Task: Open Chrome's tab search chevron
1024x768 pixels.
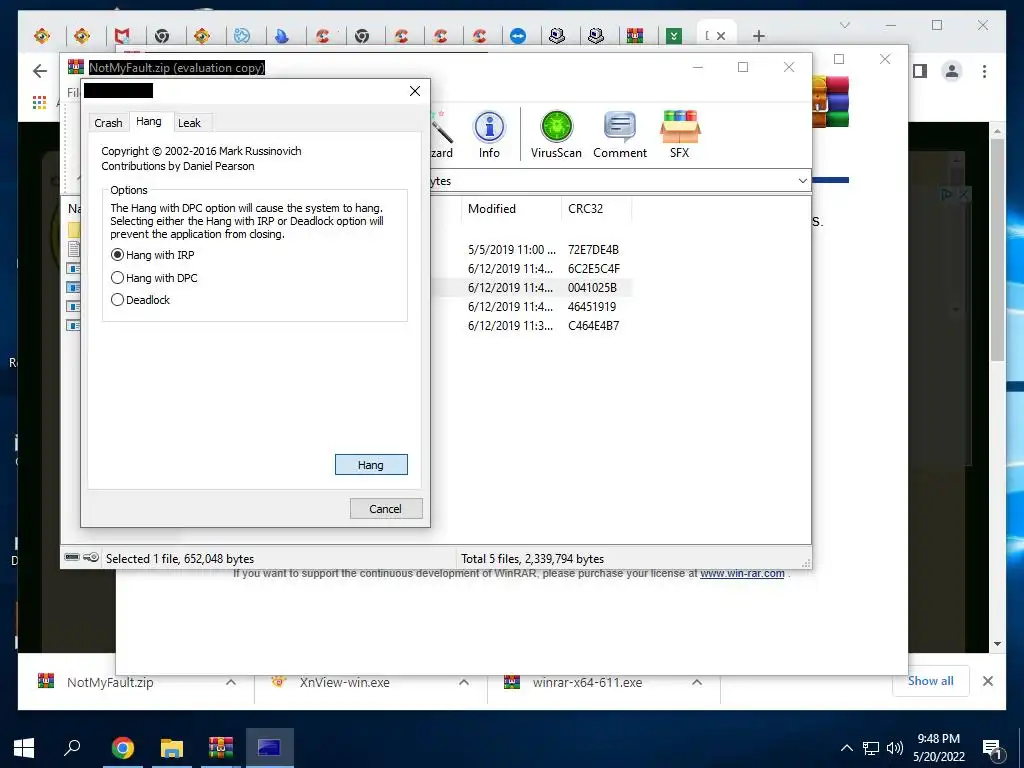Action: [x=844, y=25]
